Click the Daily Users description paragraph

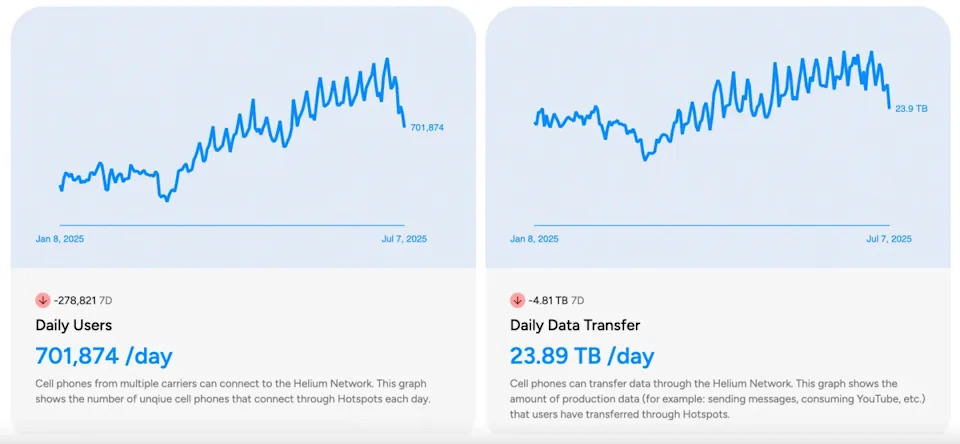pos(231,391)
